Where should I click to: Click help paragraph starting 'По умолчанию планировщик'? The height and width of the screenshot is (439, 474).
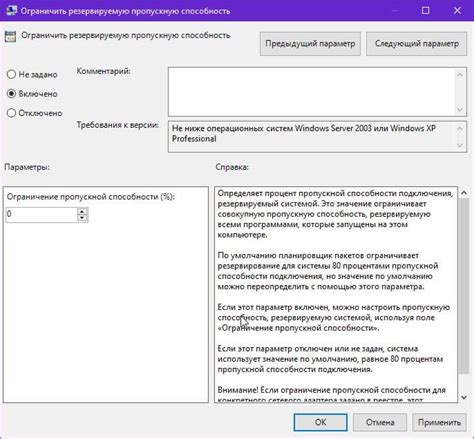tap(328, 271)
